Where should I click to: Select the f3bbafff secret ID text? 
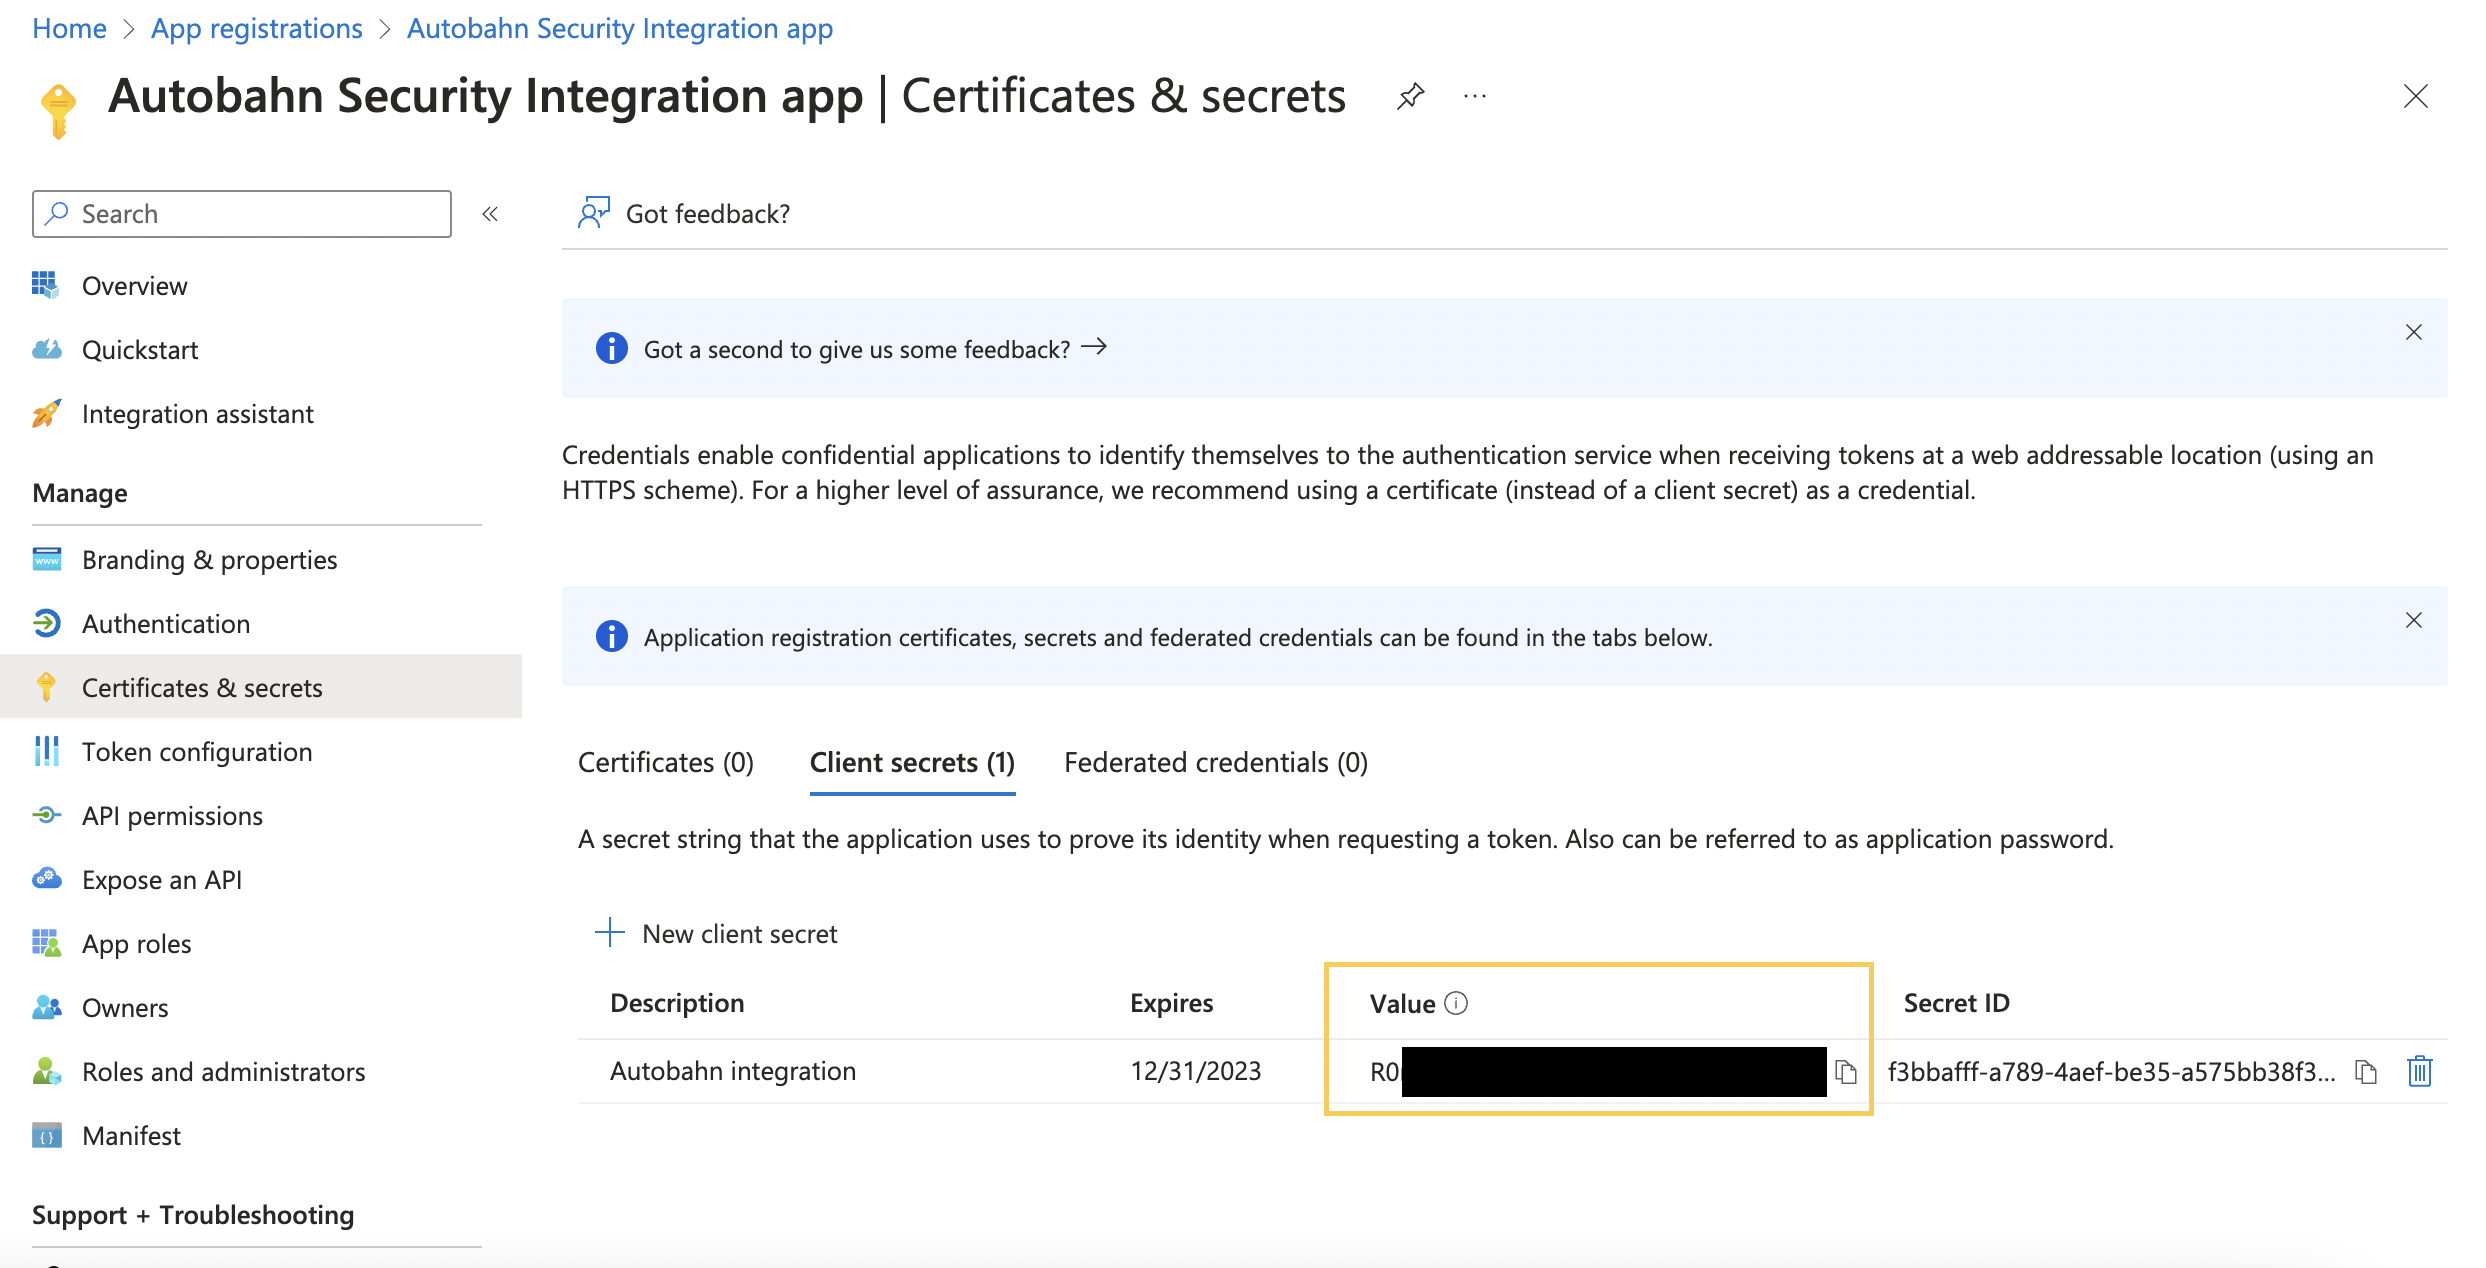pos(2112,1072)
